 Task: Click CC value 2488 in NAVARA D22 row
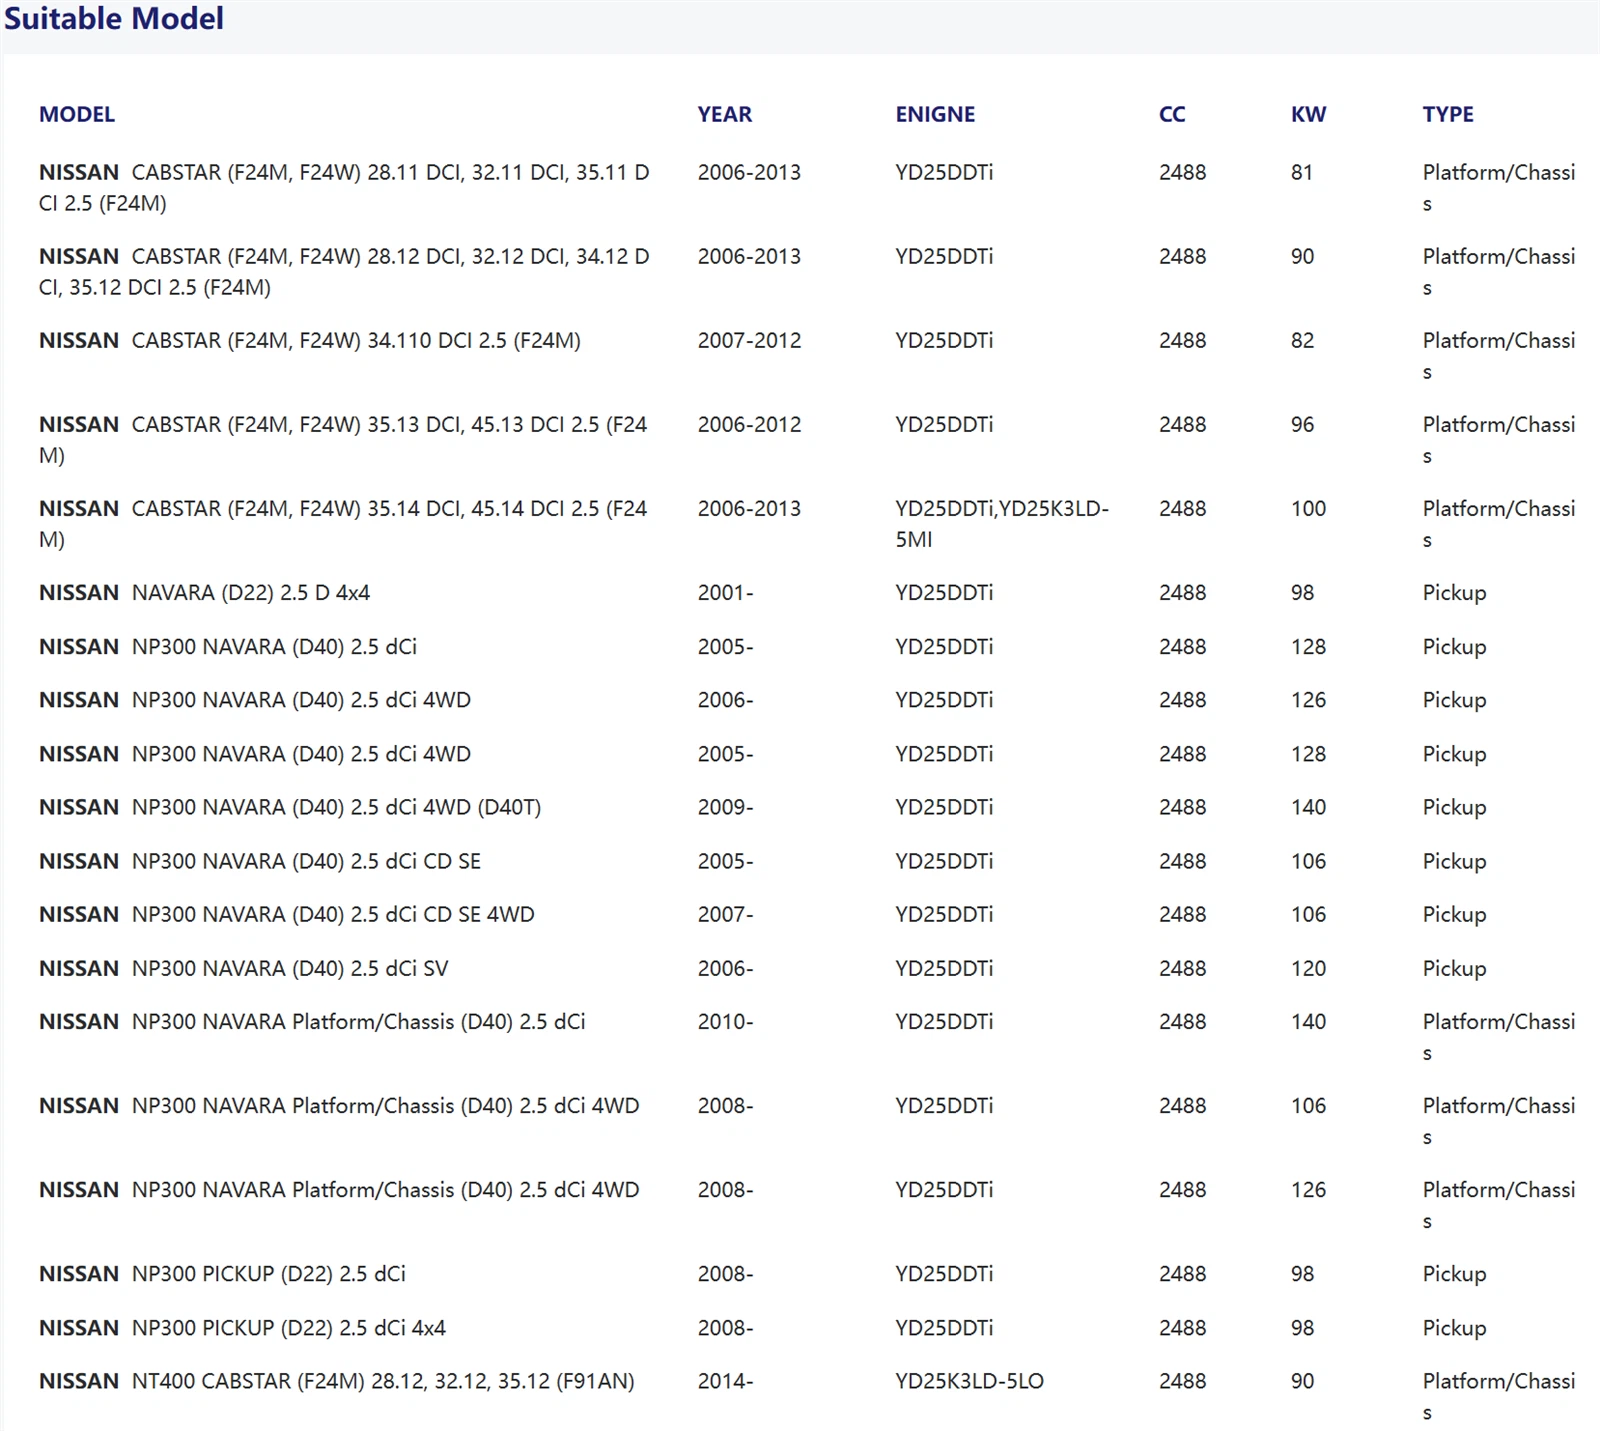coord(1182,592)
